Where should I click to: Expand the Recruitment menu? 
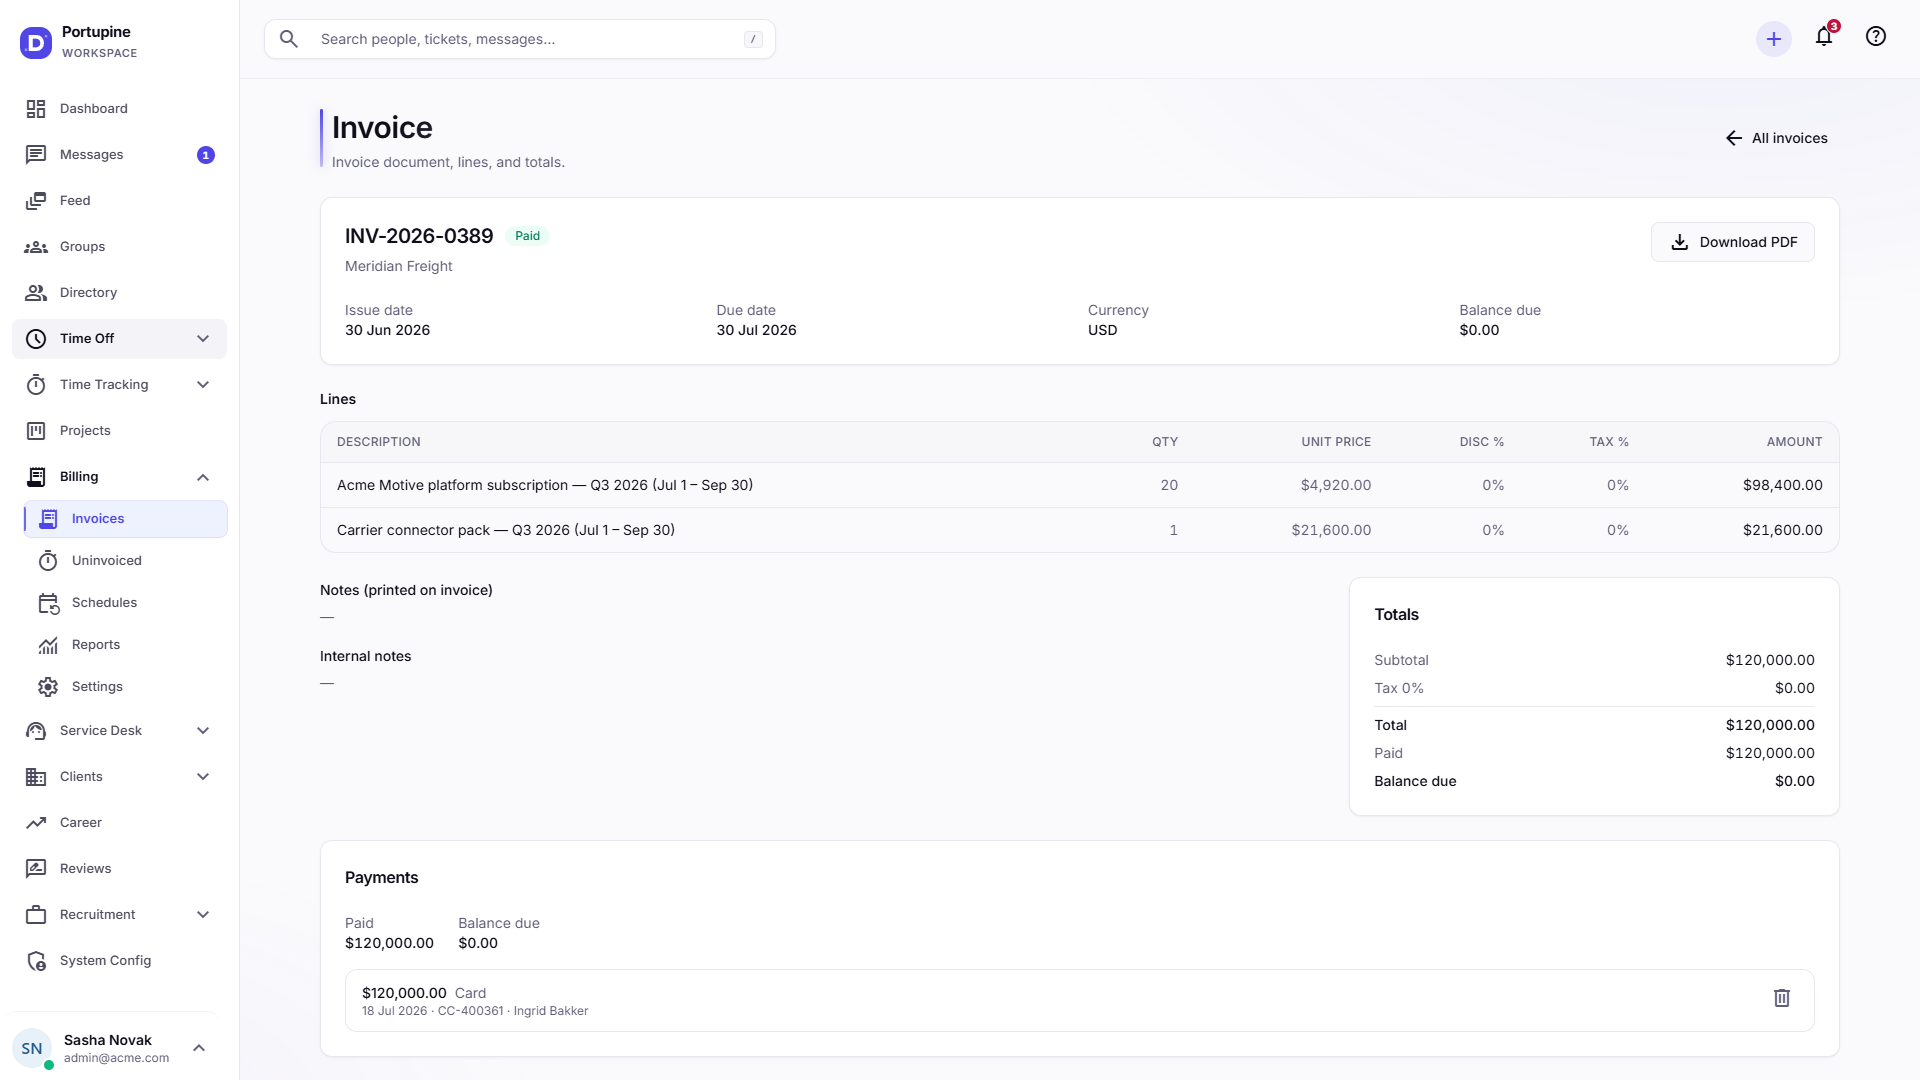(119, 915)
